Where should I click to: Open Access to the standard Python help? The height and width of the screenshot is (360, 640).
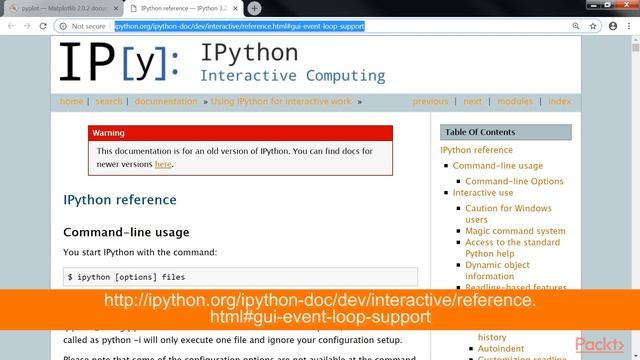[x=512, y=248]
